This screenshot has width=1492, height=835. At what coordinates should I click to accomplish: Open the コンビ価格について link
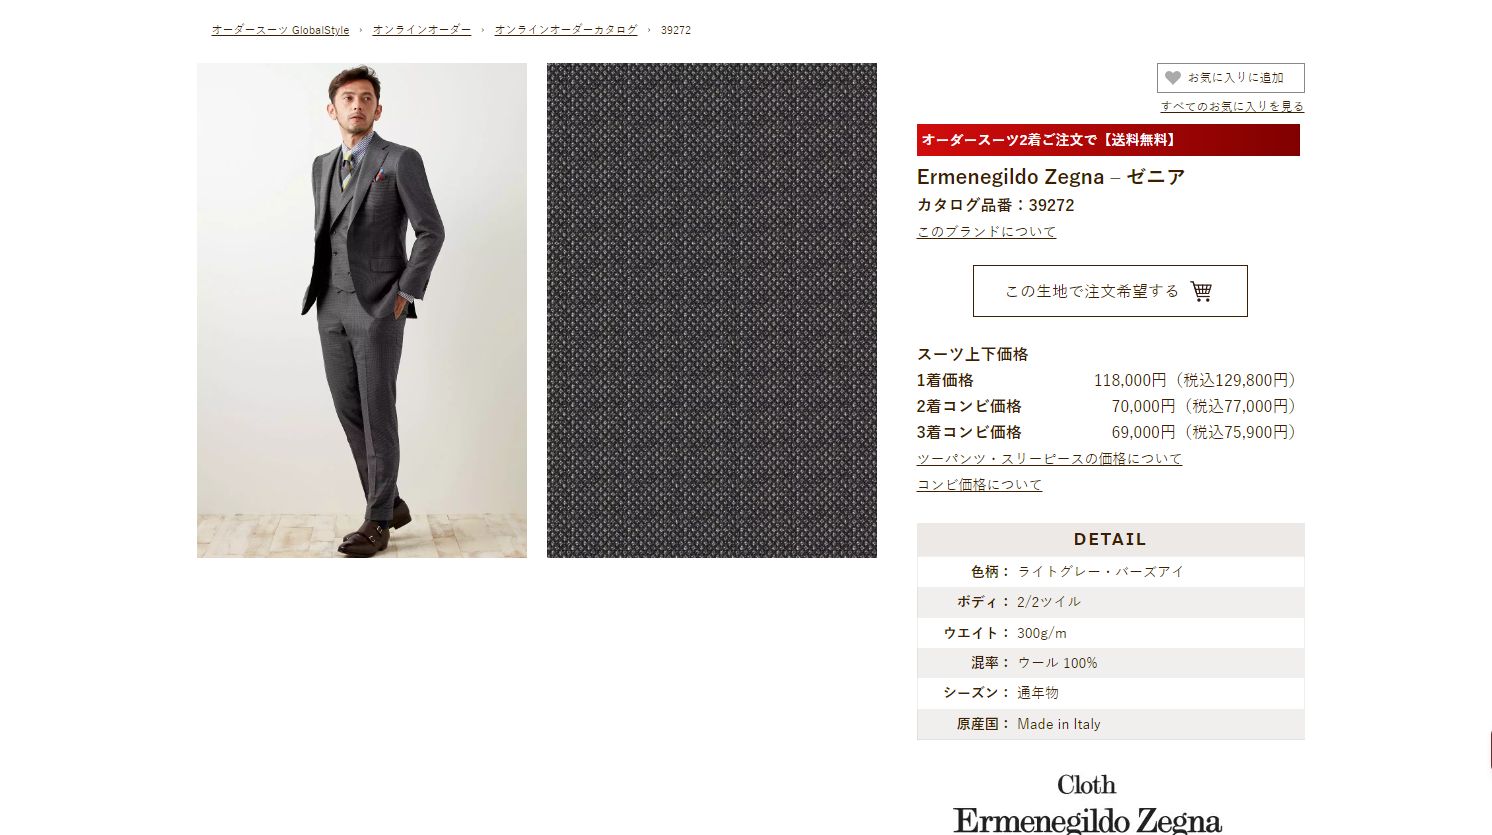(980, 485)
